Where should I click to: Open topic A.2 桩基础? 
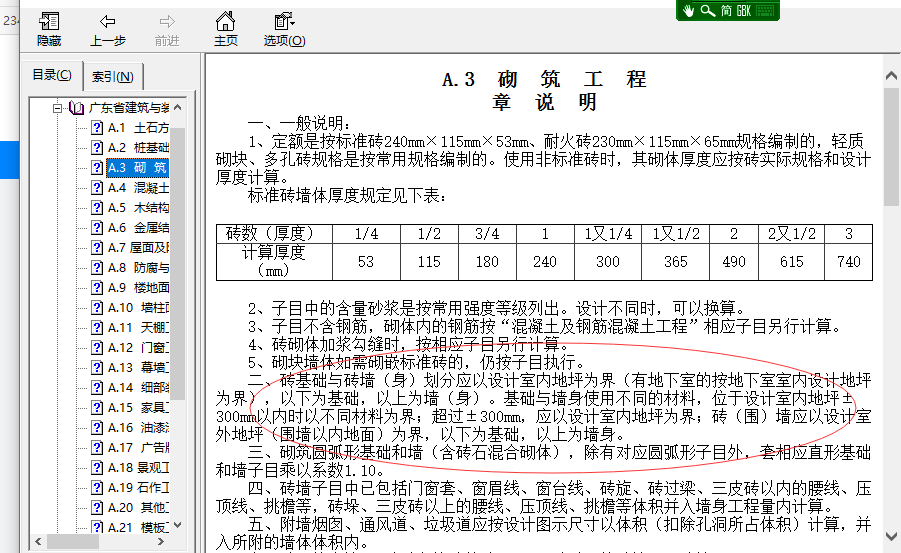click(x=138, y=148)
